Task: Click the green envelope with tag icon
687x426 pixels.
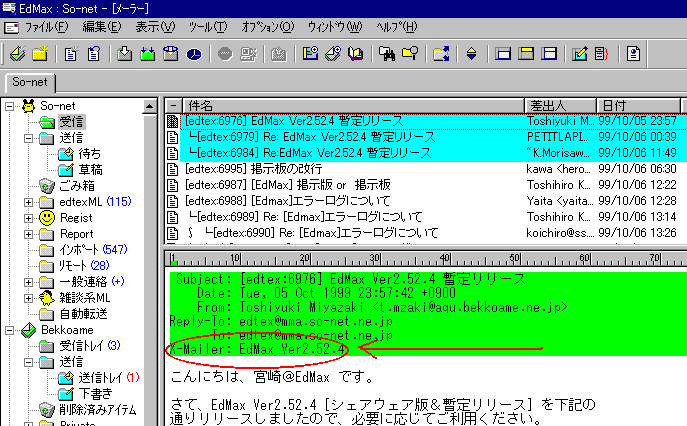Action: pyautogui.click(x=333, y=54)
